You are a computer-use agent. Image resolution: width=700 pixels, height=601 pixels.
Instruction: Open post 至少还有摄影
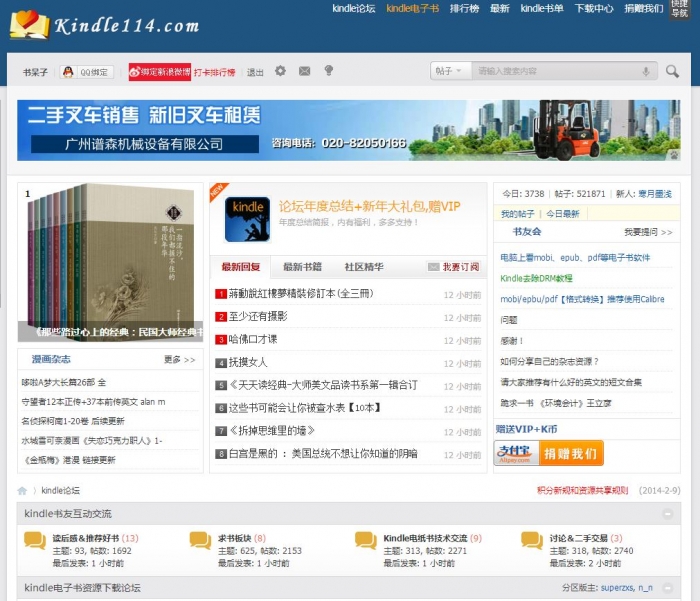coord(258,317)
